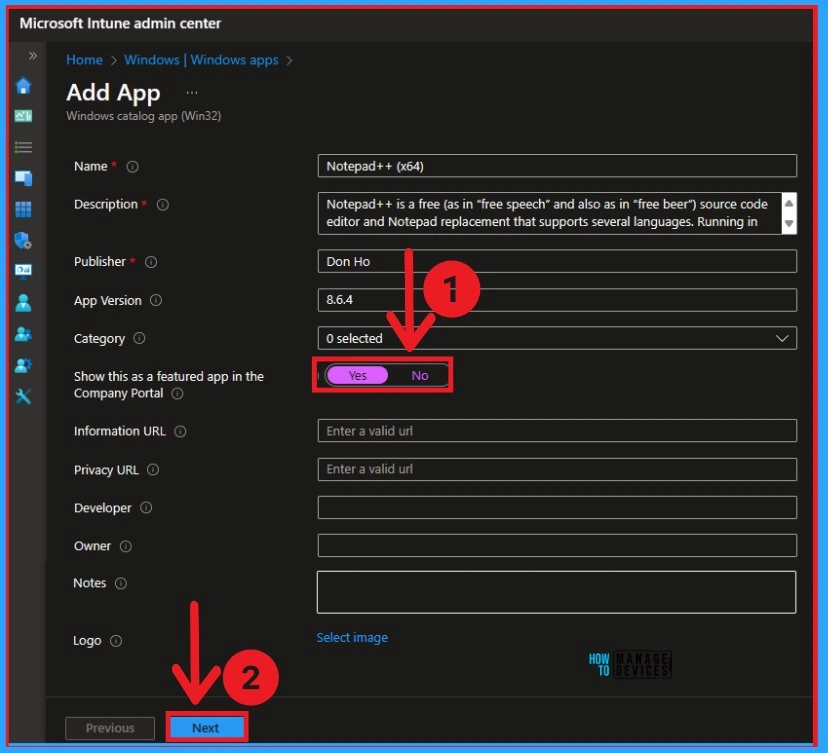Show info tooltip for Owner
Image resolution: width=828 pixels, height=753 pixels.
[x=126, y=546]
